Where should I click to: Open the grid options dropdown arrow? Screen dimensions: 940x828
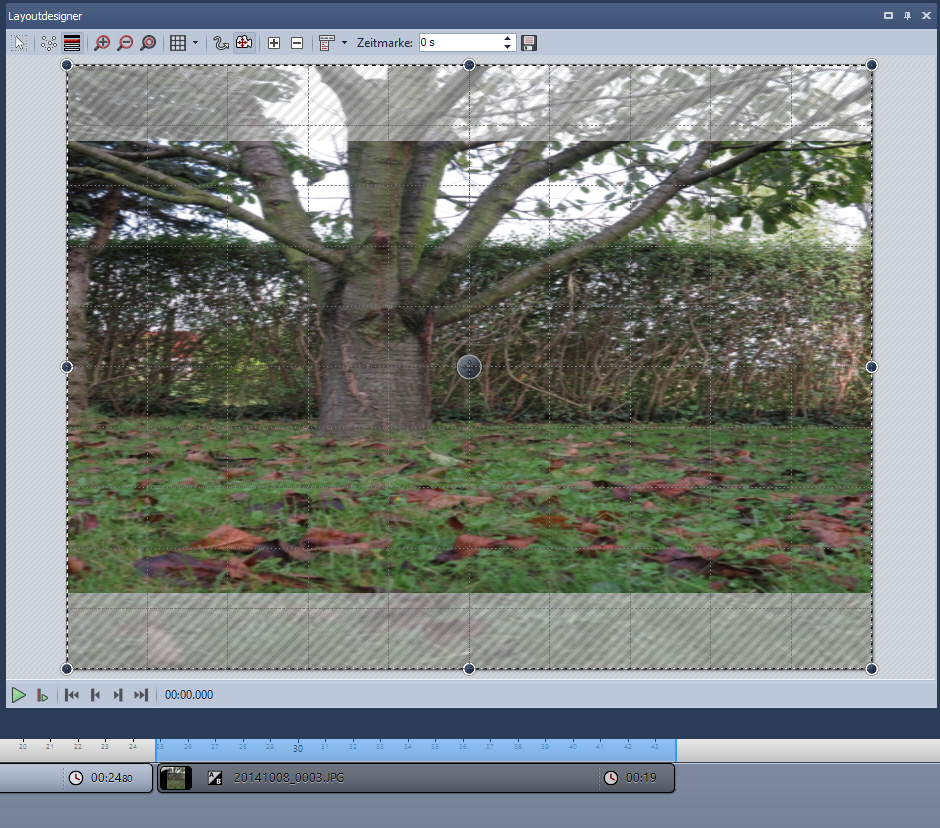[x=195, y=43]
